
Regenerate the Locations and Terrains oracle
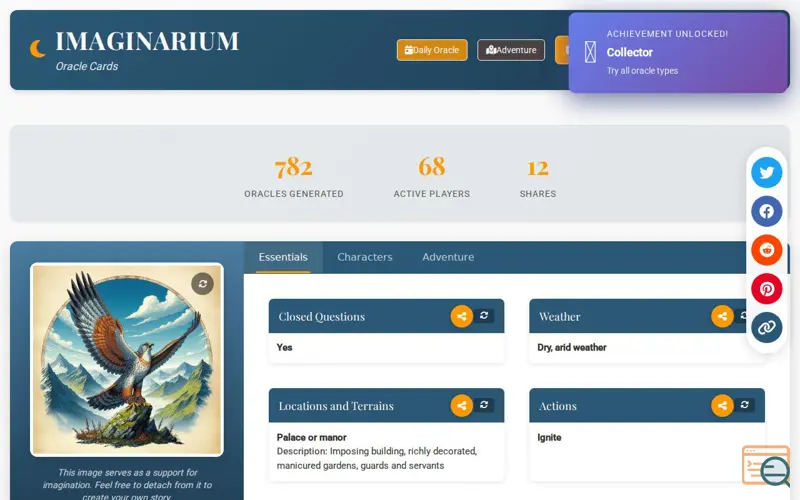[x=484, y=405]
